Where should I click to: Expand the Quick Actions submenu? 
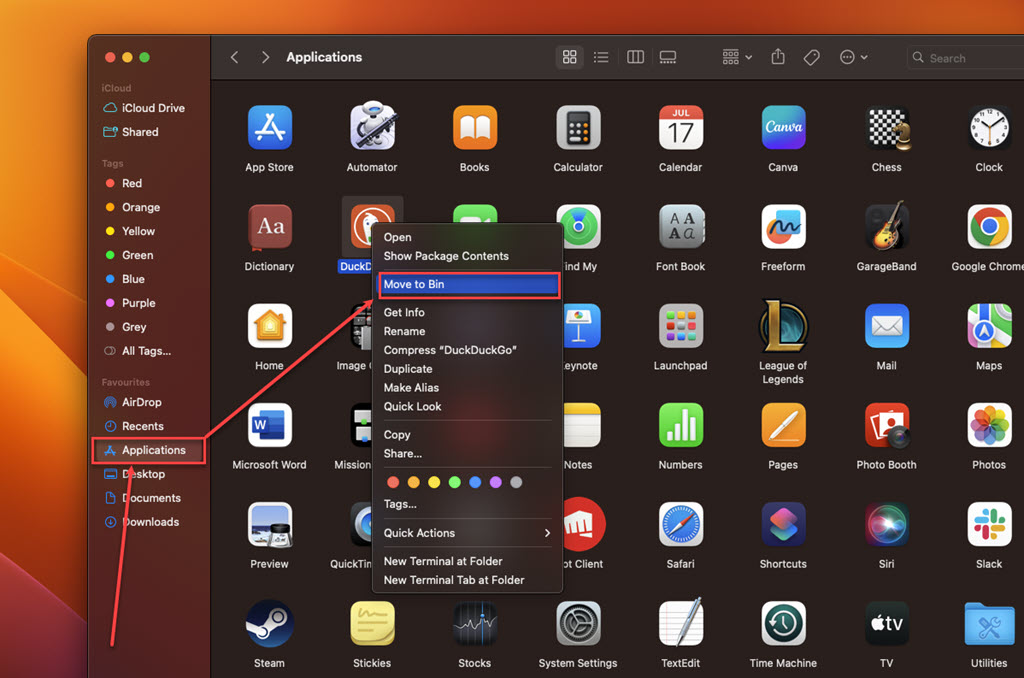[x=467, y=533]
